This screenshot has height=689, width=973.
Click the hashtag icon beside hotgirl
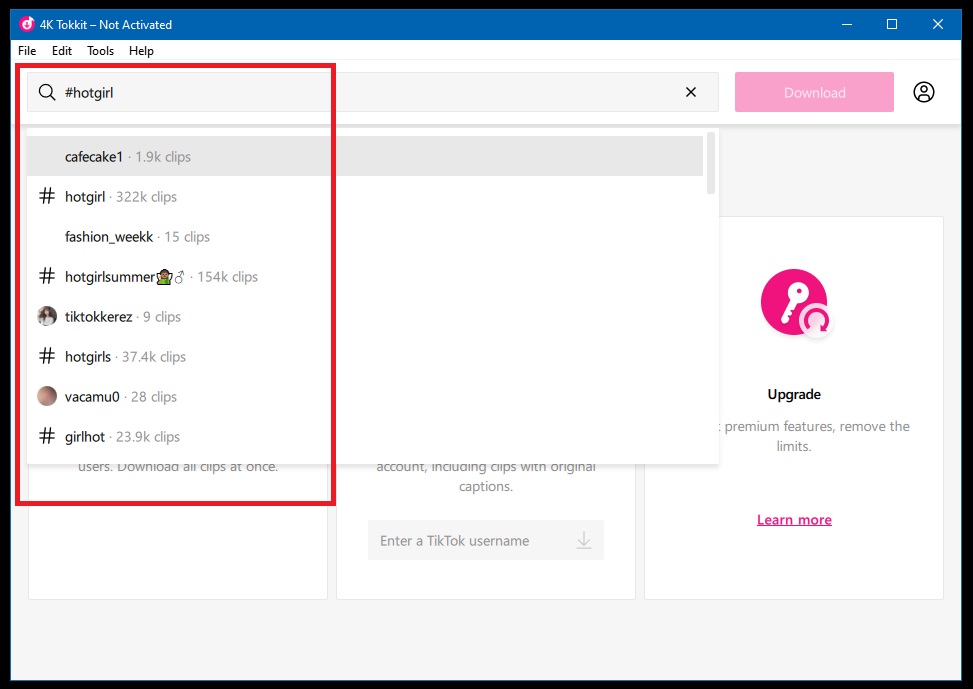(46, 196)
